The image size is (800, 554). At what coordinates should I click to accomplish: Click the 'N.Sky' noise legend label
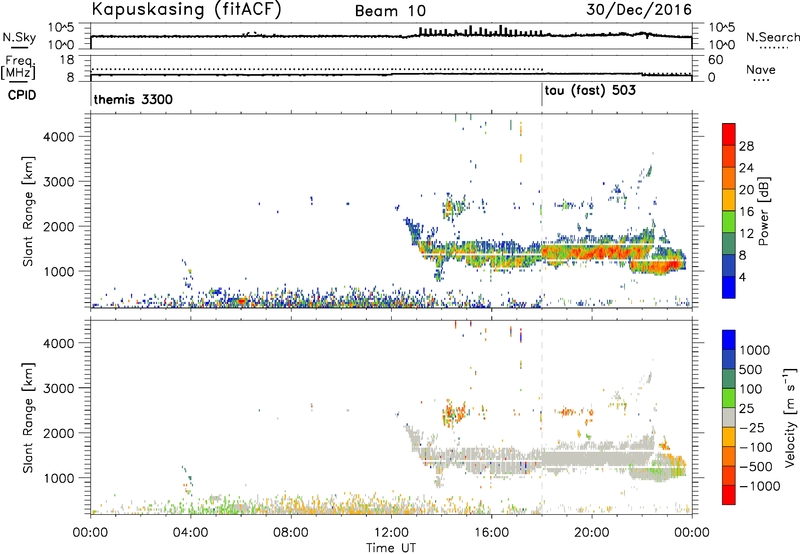point(19,37)
